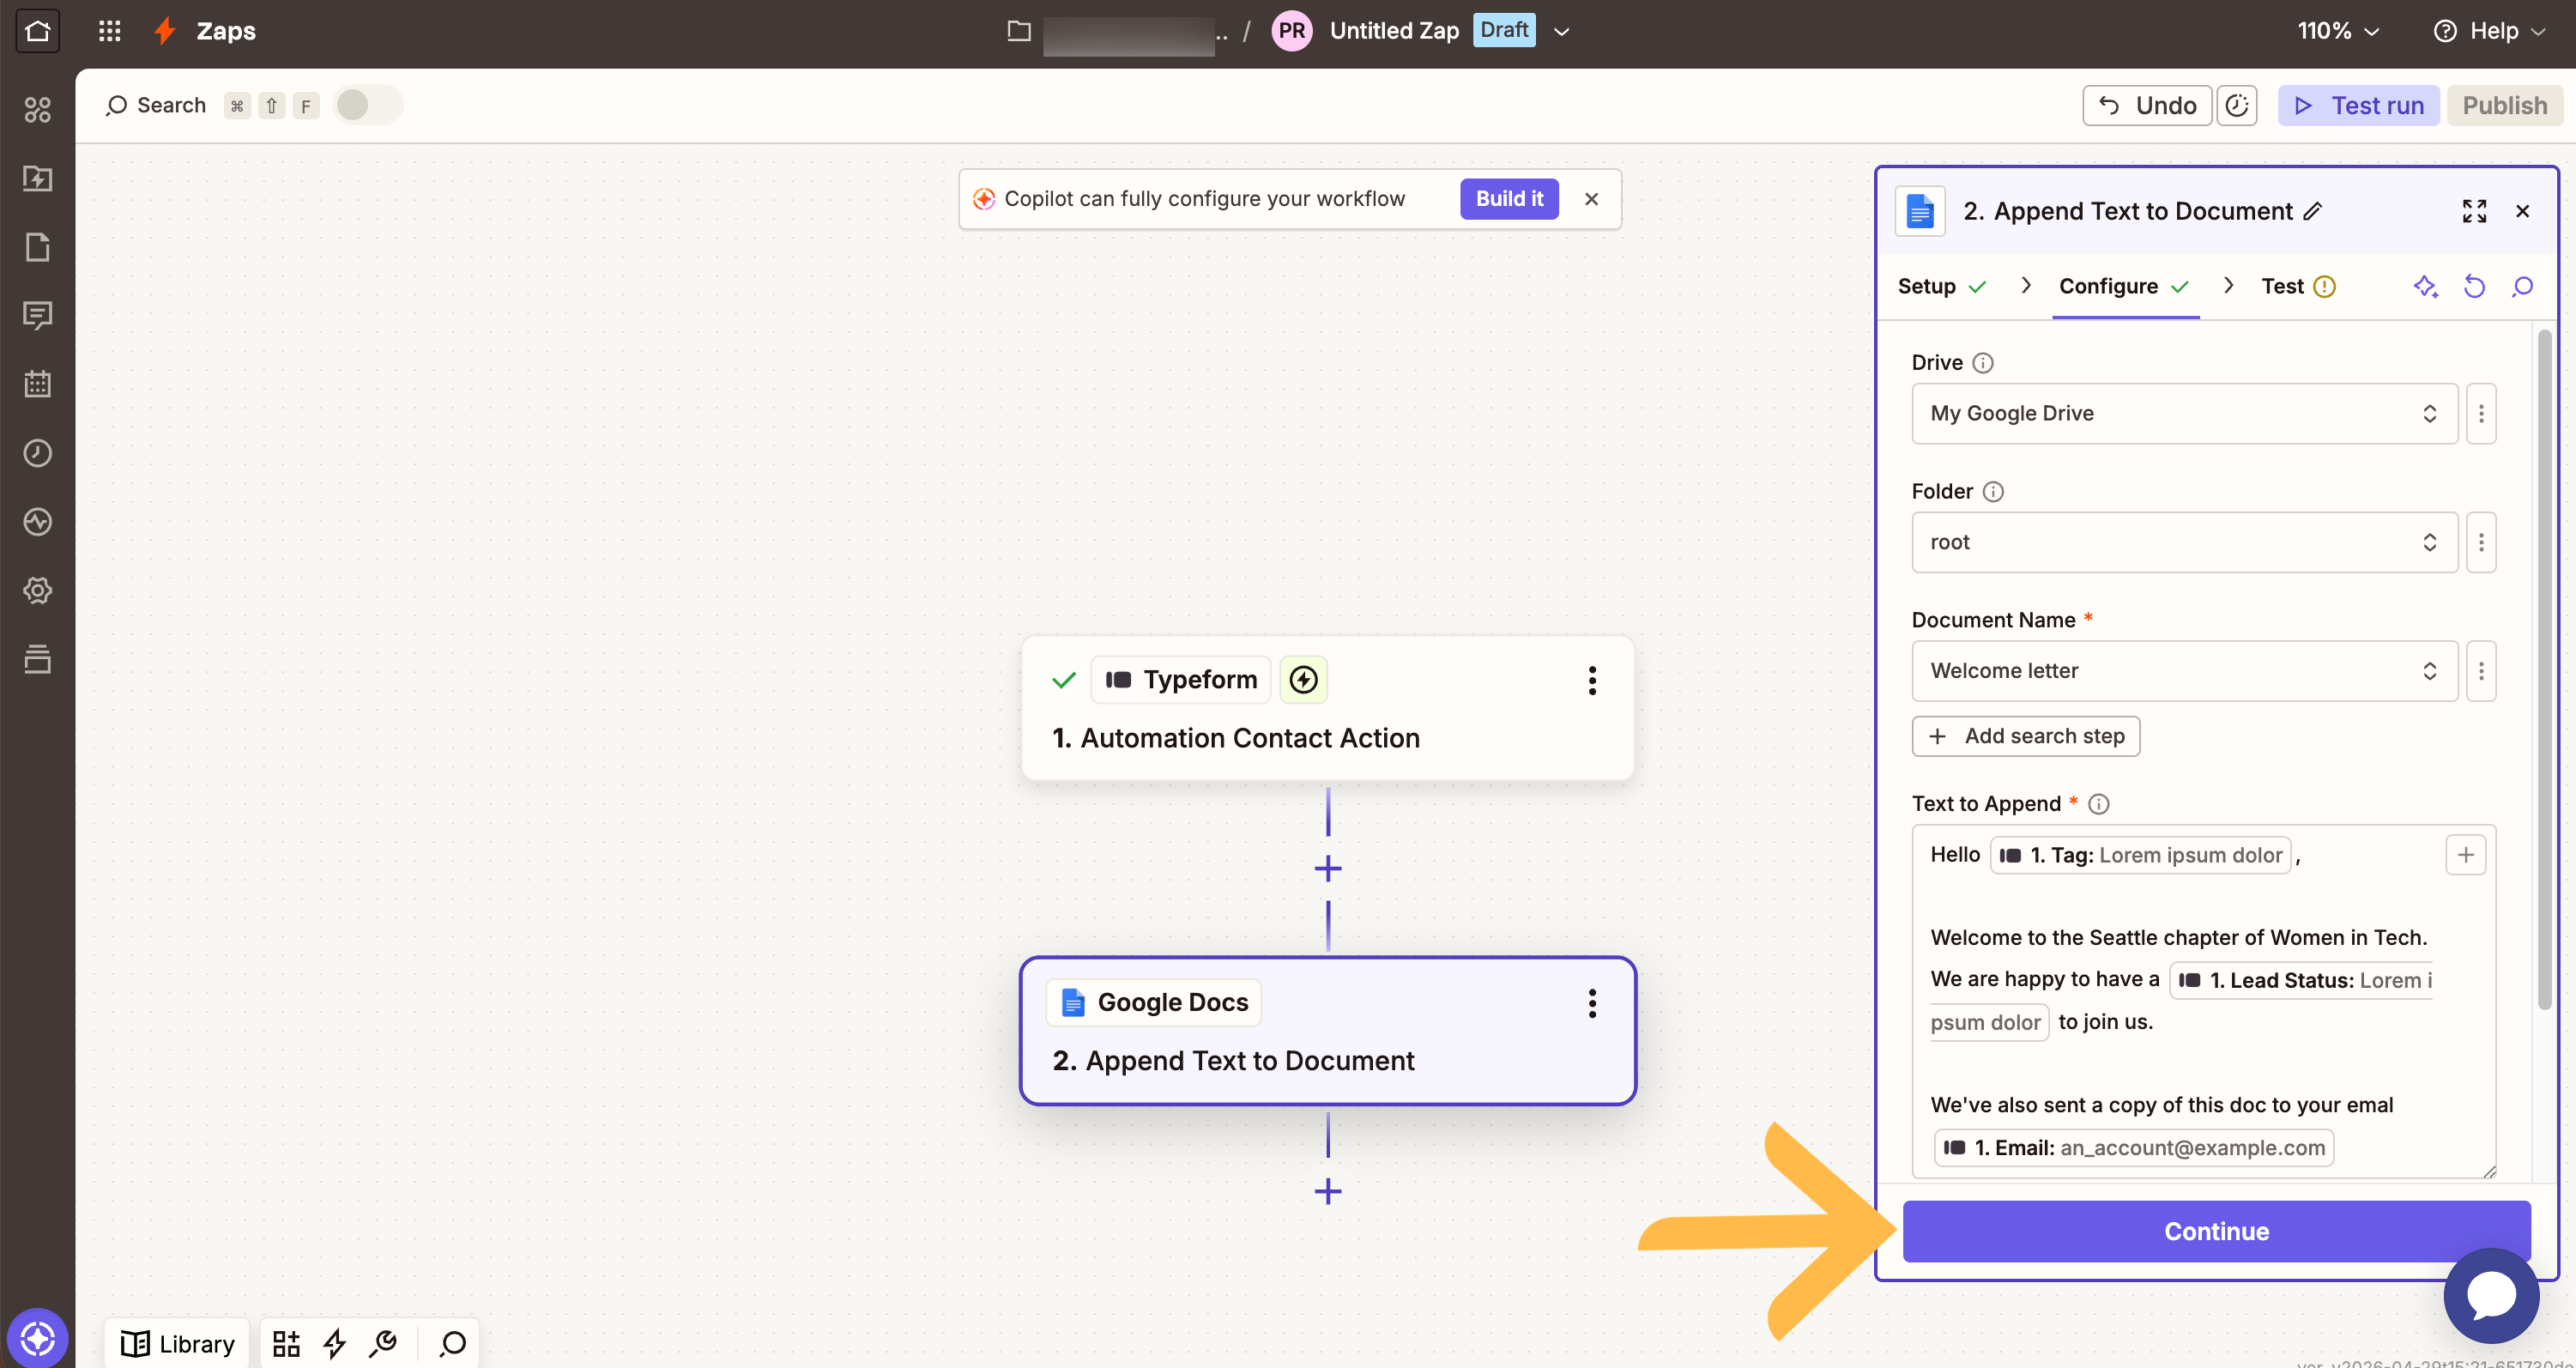Open the Drive dropdown showing My Google Drive
The height and width of the screenshot is (1368, 2576).
click(2184, 413)
